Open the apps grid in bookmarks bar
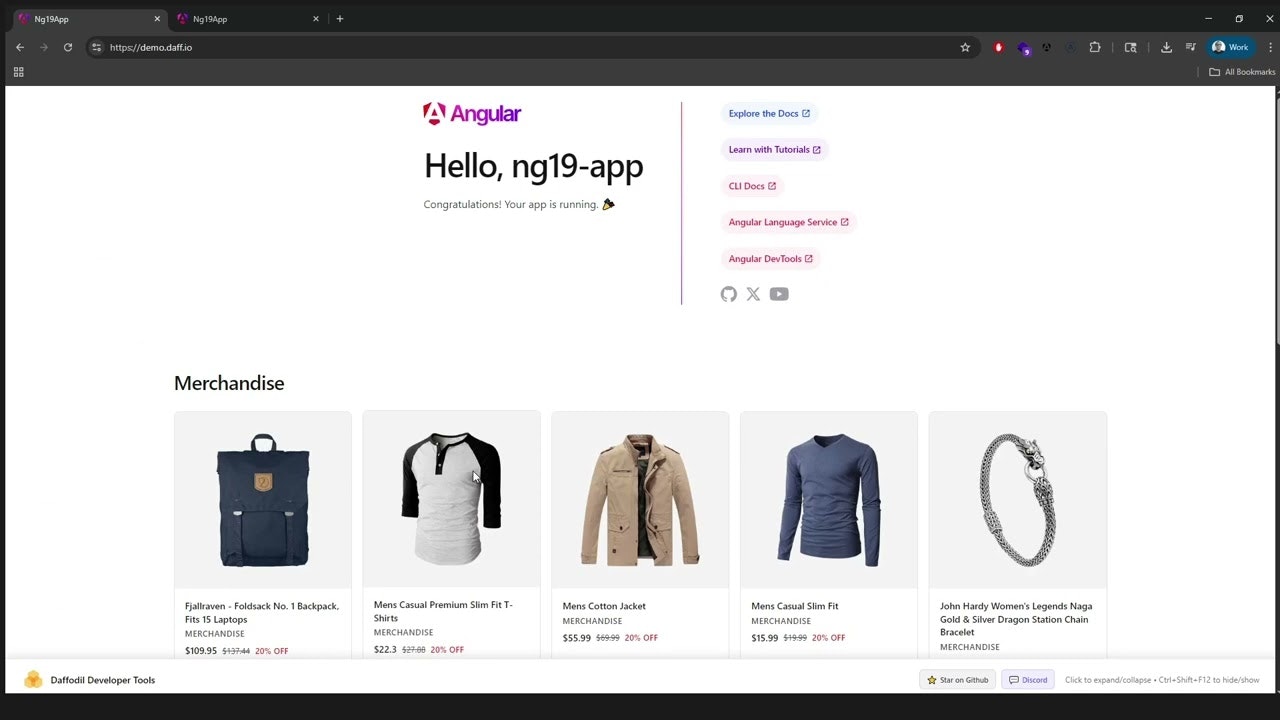 18,72
